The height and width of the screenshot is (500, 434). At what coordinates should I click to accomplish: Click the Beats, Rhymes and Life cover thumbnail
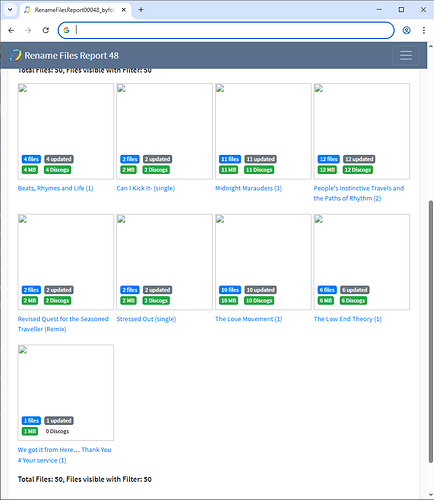[x=66, y=131]
